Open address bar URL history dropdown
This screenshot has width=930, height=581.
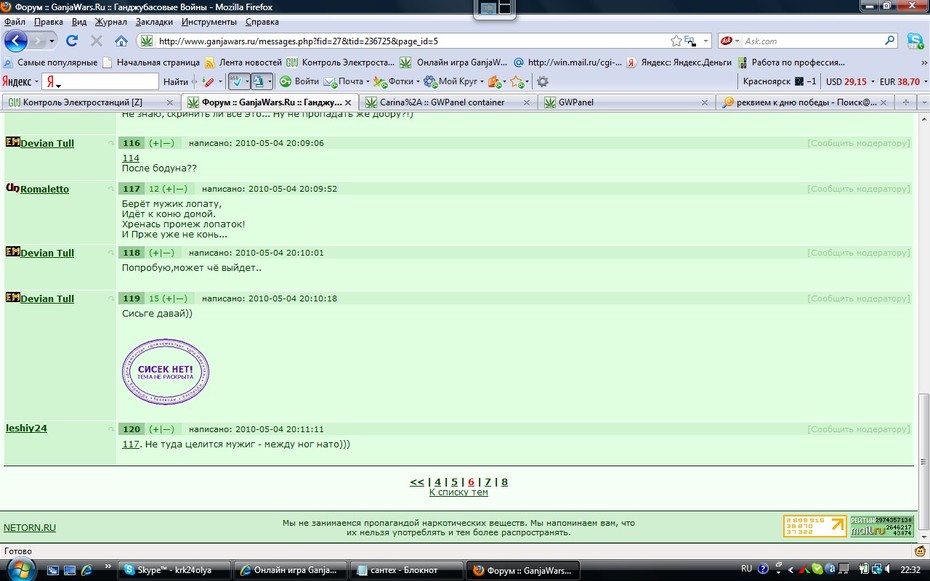pyautogui.click(x=705, y=41)
